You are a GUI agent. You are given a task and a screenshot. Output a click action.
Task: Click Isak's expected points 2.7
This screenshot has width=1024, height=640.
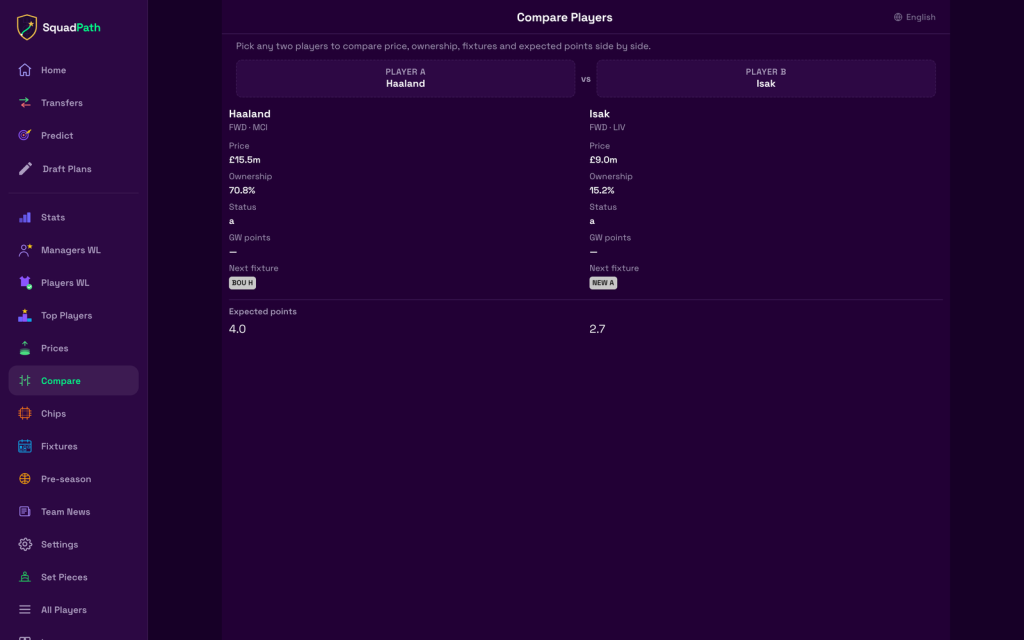point(598,328)
